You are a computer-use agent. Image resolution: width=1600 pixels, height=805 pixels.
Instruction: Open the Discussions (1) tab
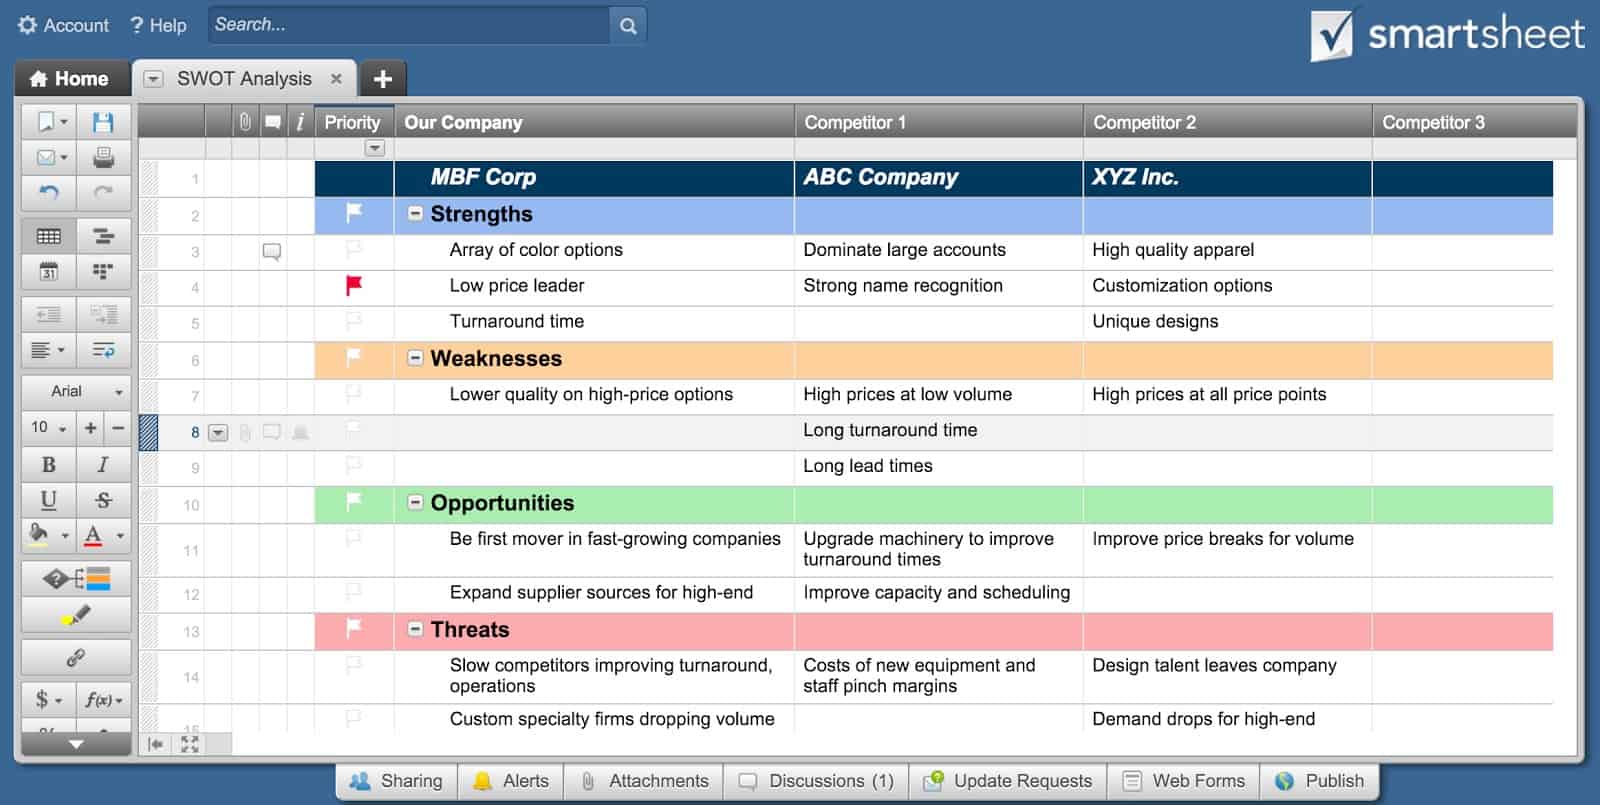coord(816,781)
